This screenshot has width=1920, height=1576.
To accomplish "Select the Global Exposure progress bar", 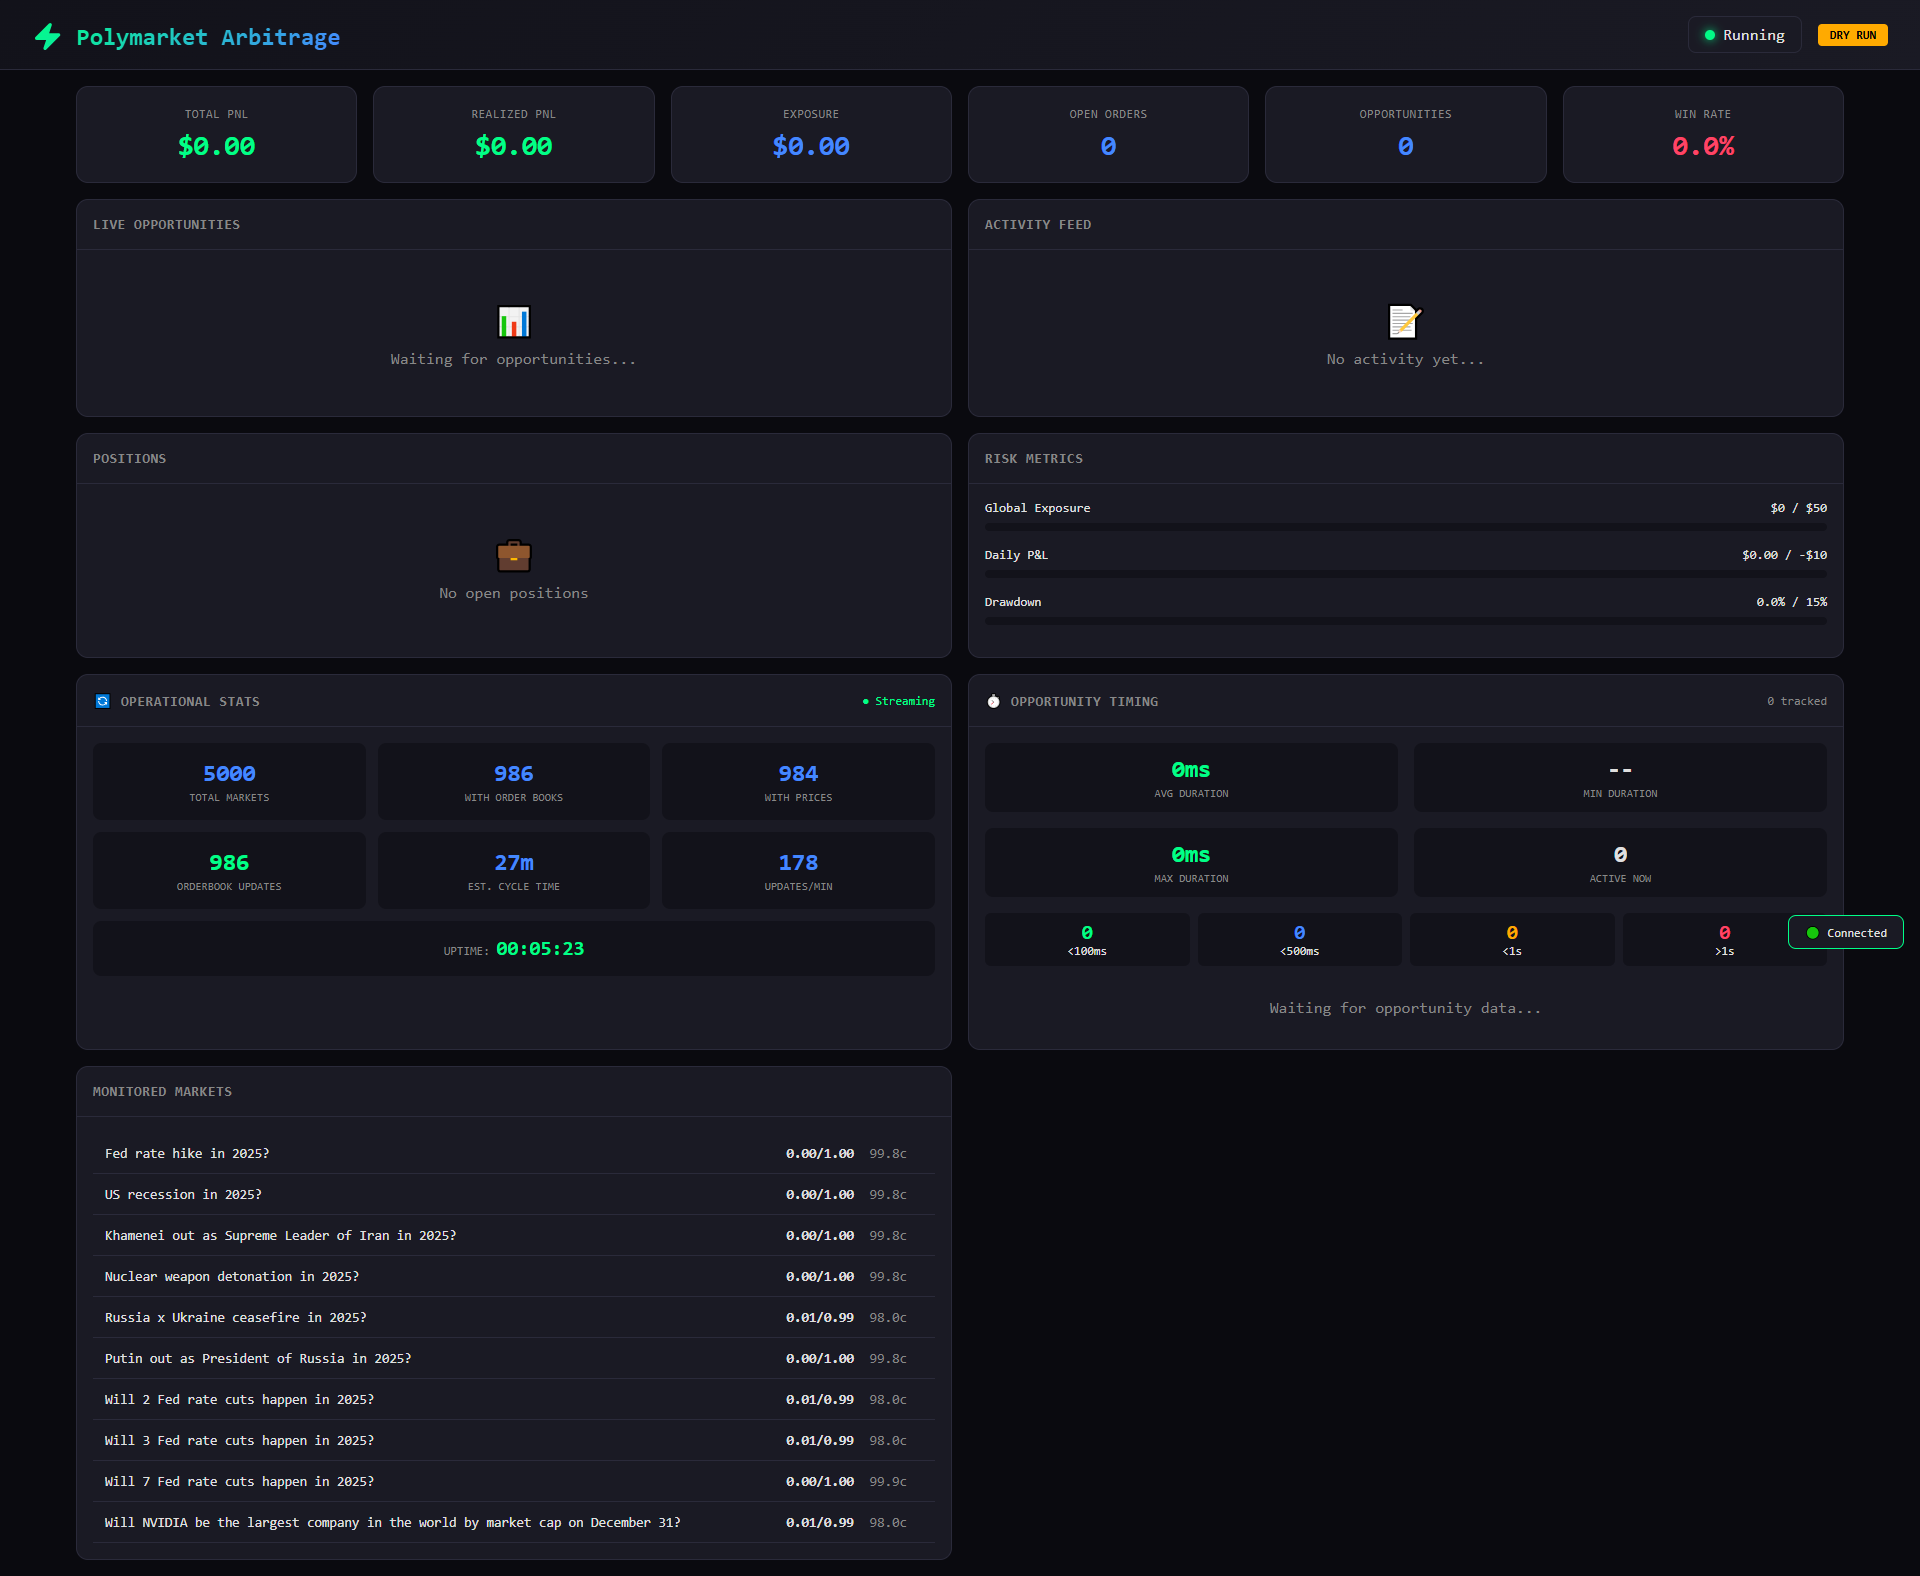I will pos(1405,527).
